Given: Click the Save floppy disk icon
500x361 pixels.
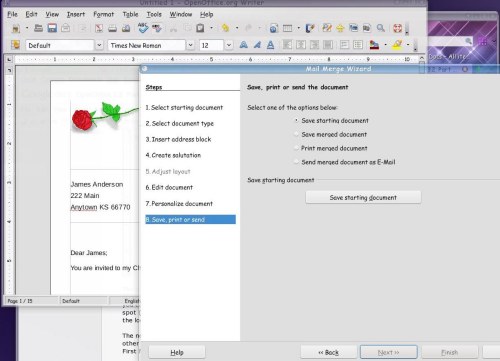Looking at the screenshot, I should (x=52, y=28).
